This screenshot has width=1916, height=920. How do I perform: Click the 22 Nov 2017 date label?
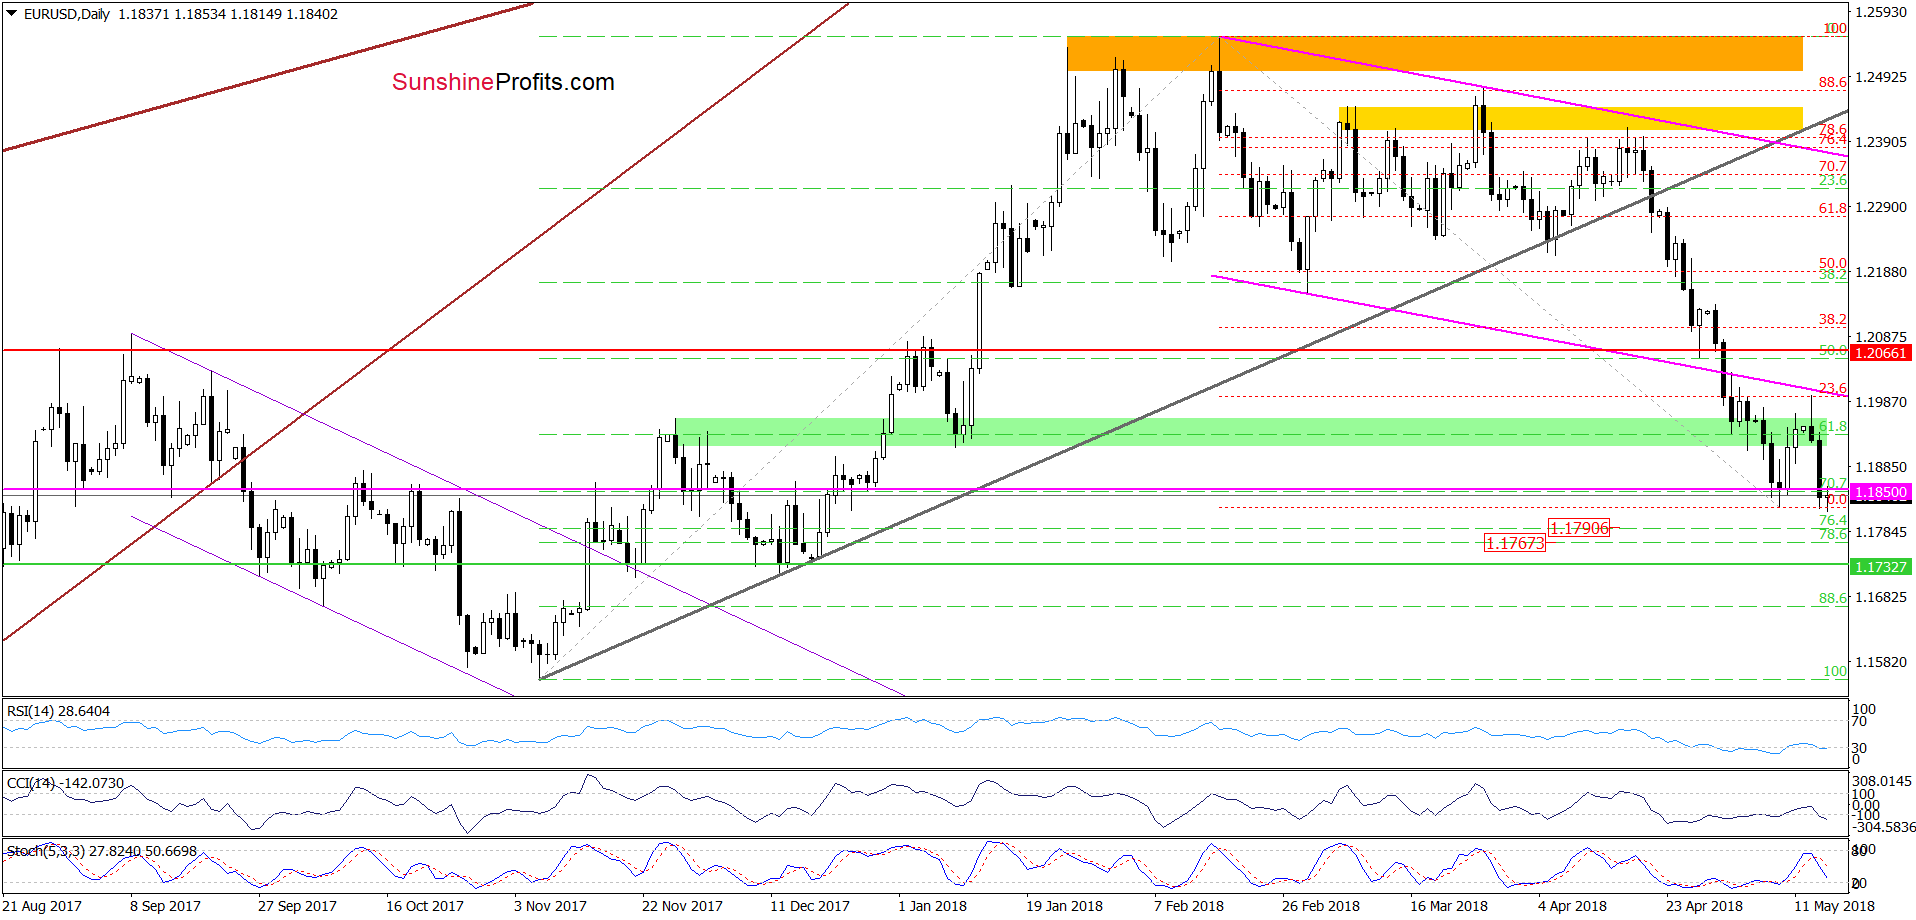coord(682,906)
